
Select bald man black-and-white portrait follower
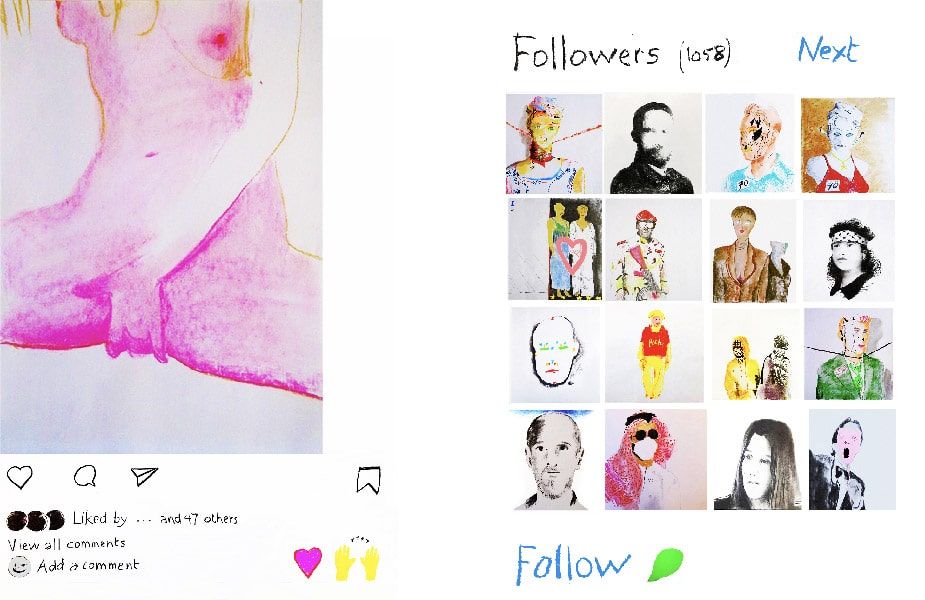(552, 460)
